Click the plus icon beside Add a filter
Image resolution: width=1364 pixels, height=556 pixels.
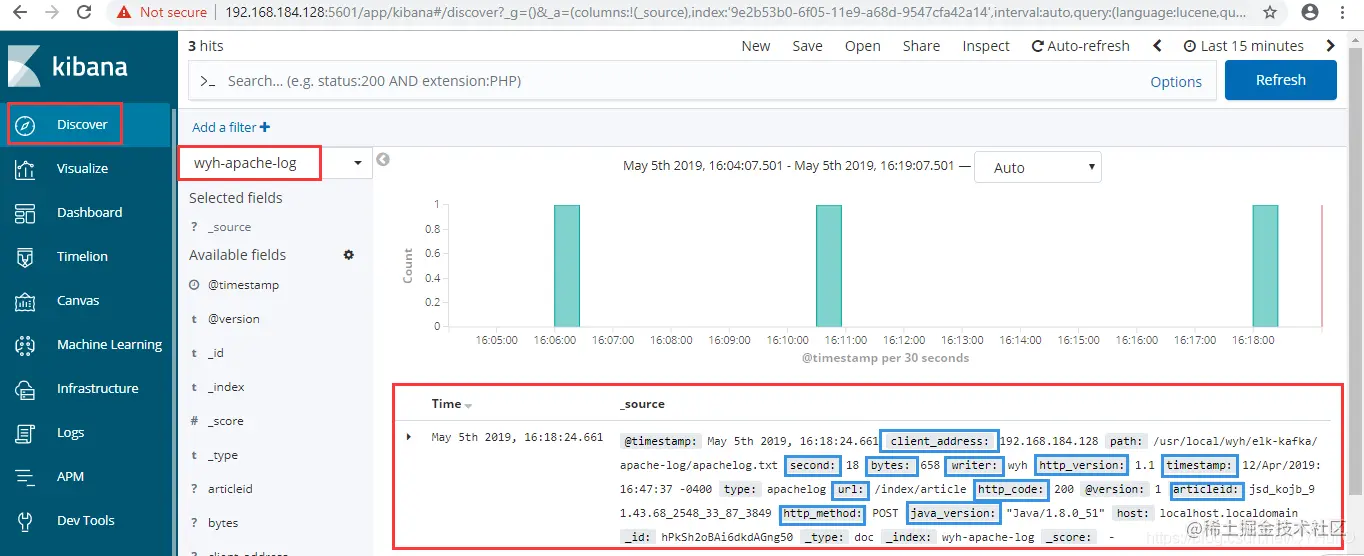tap(265, 127)
